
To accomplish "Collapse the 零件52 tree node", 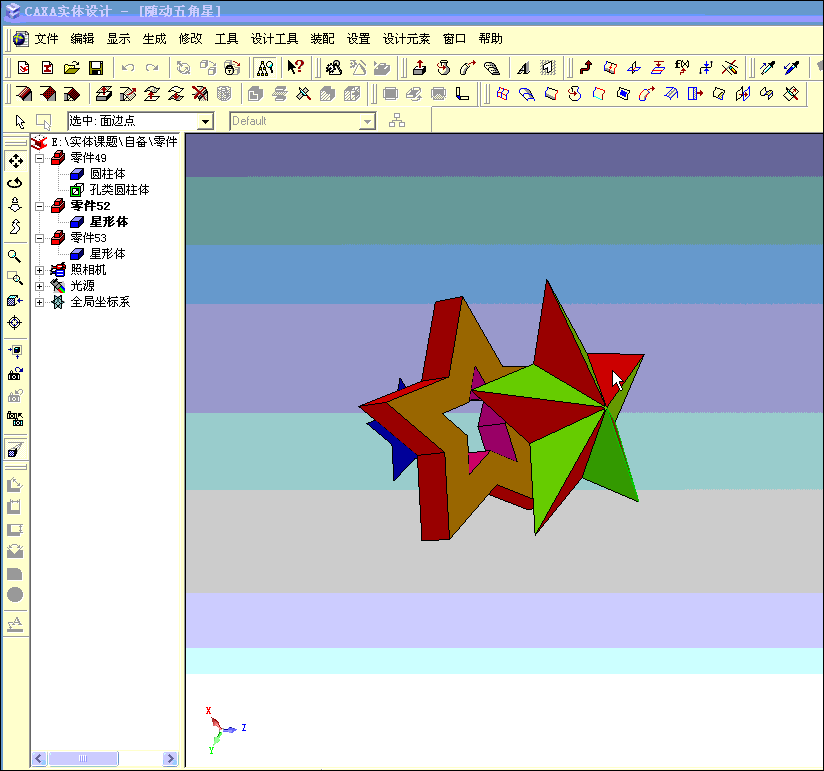I will pyautogui.click(x=39, y=207).
